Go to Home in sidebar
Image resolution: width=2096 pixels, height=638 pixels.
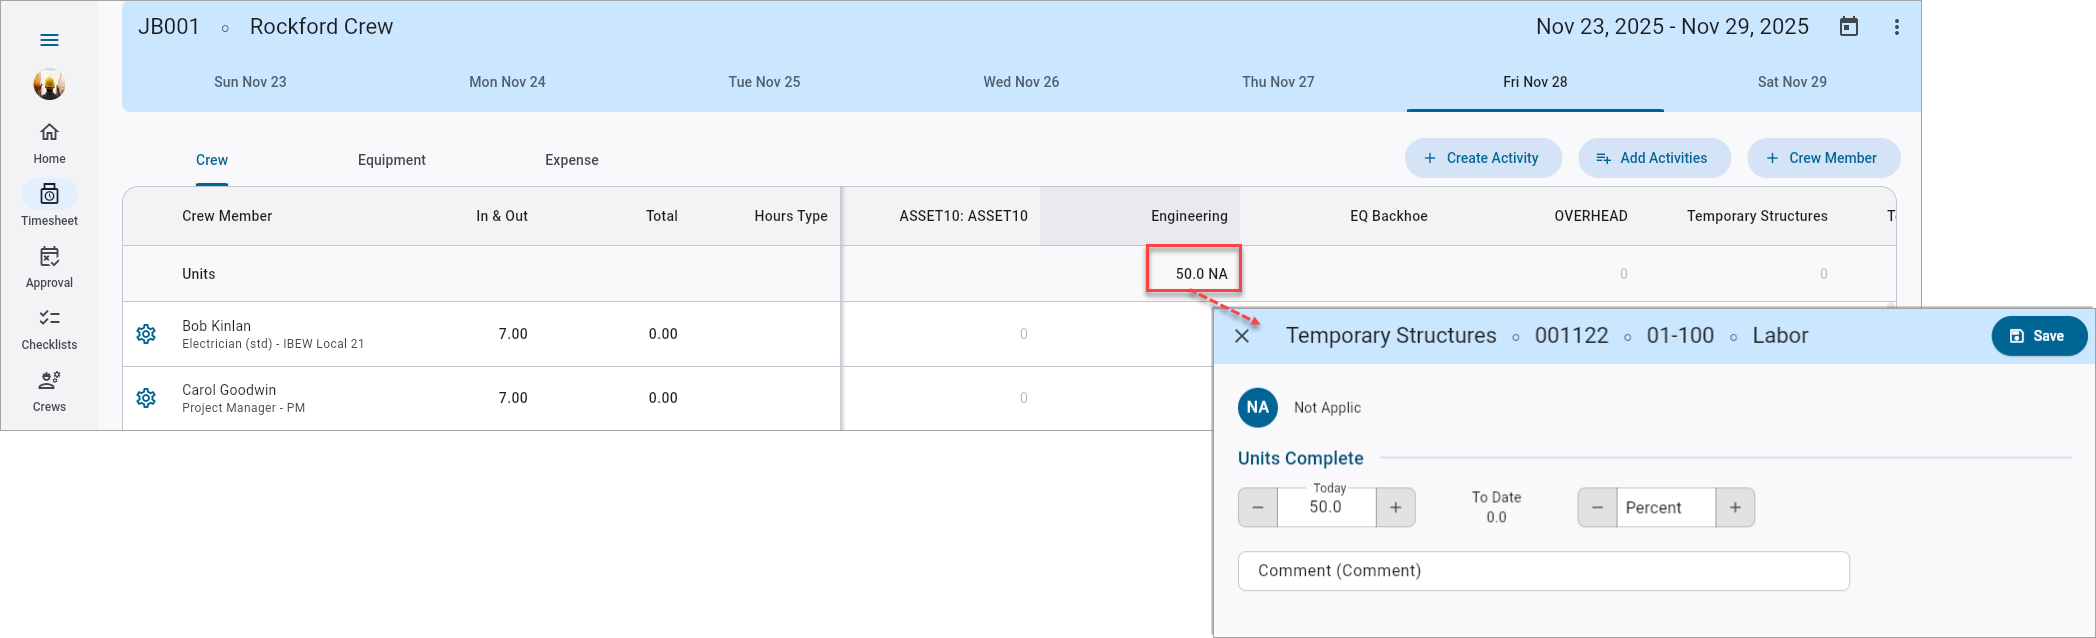coord(49,143)
